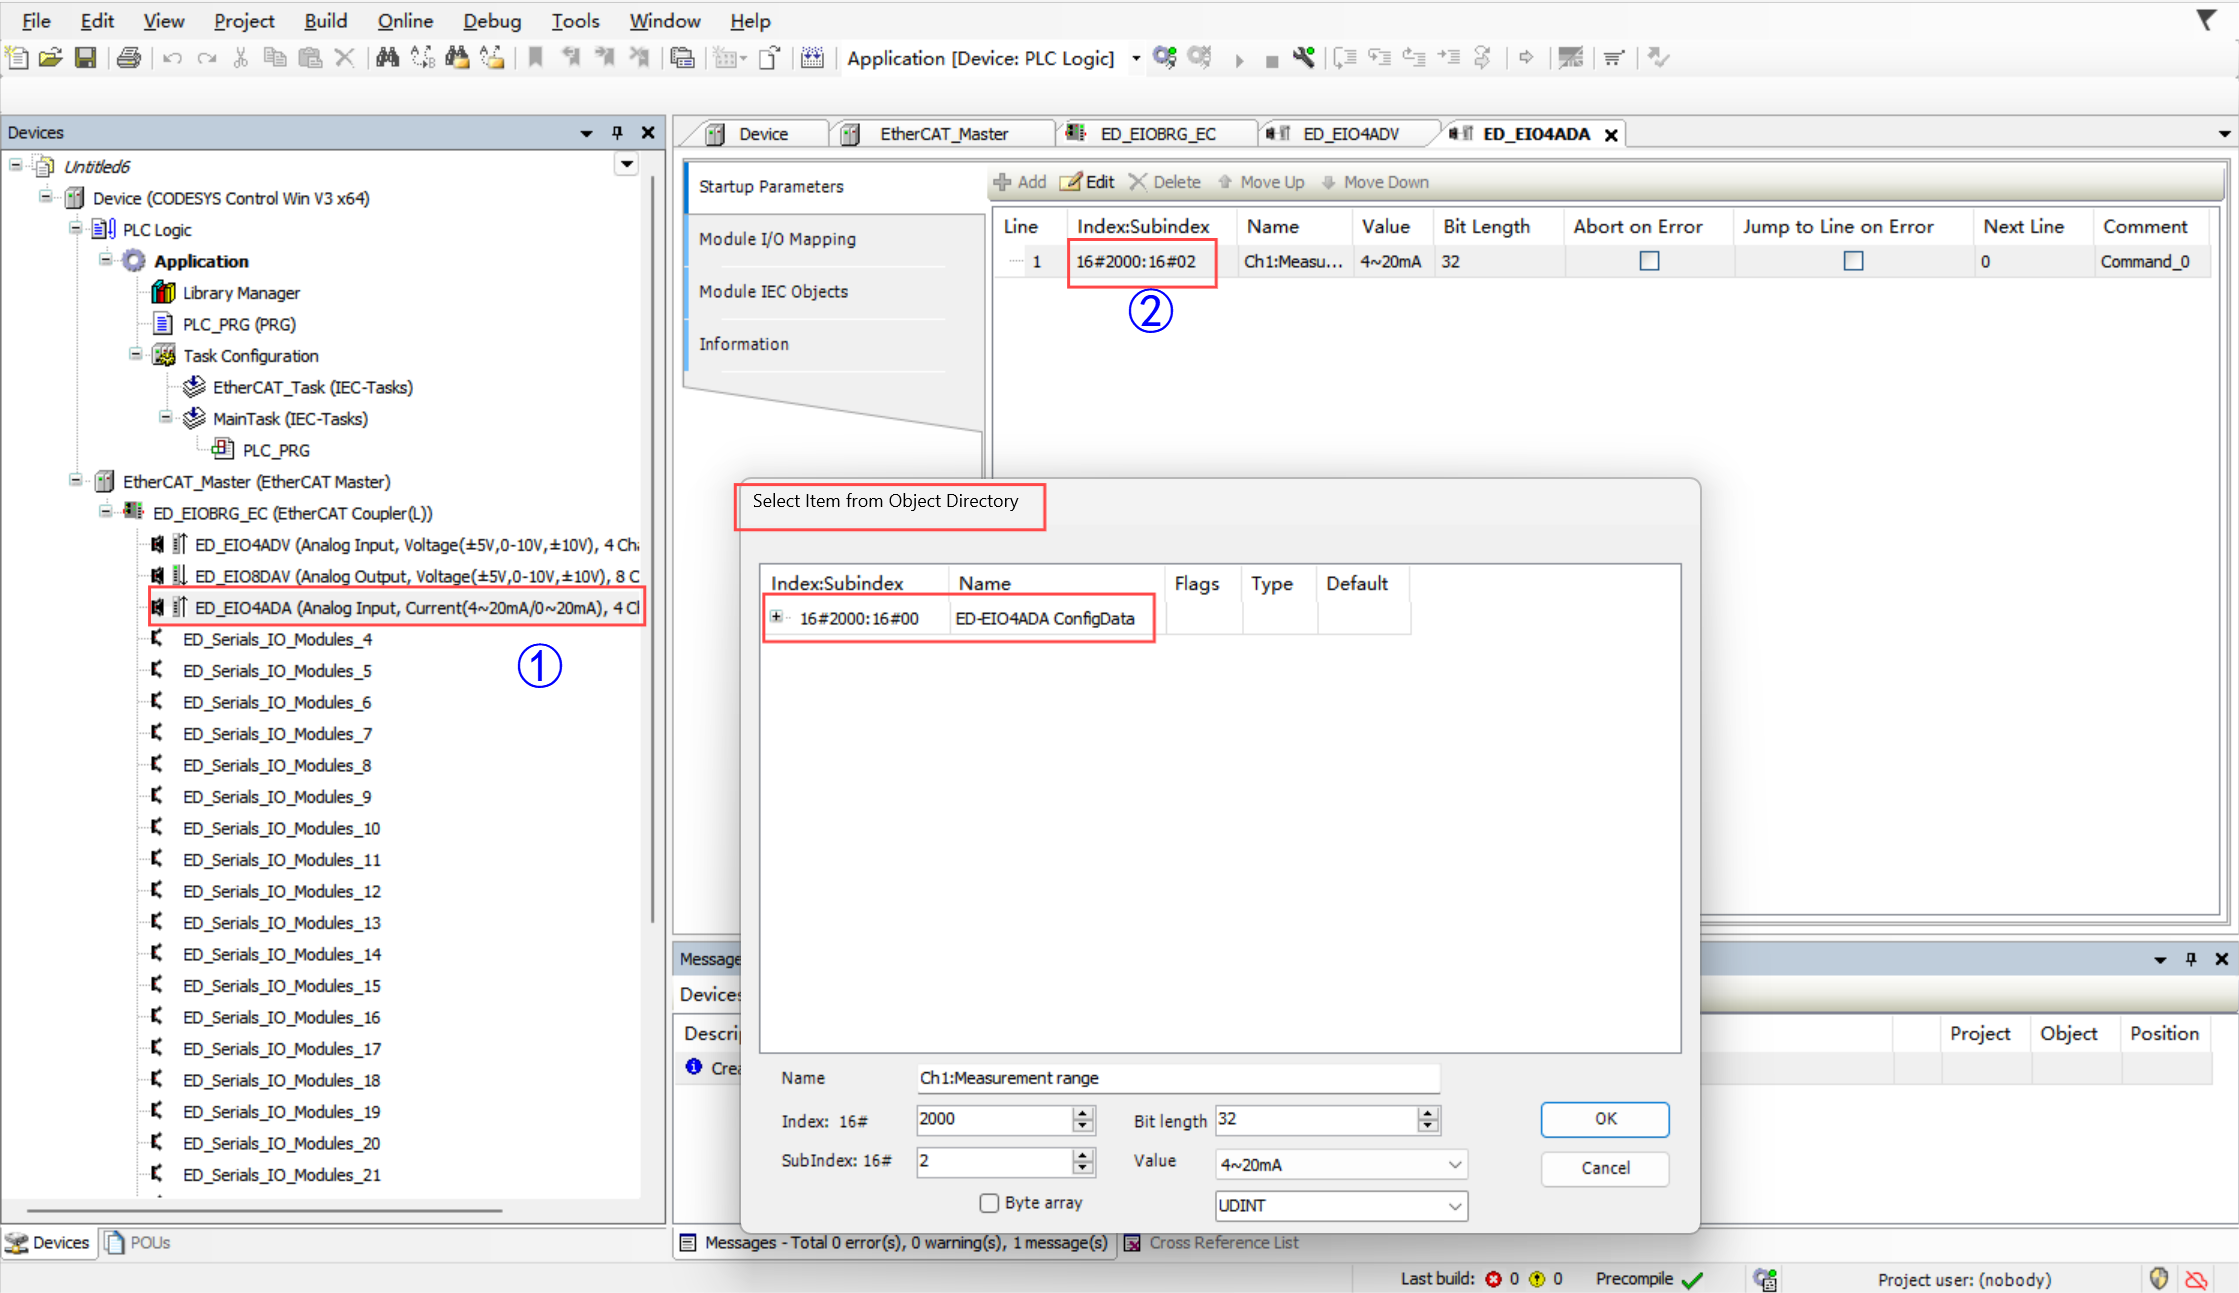The width and height of the screenshot is (2239, 1293).
Task: Increment the Bit length spinner up arrow
Action: (1428, 1113)
